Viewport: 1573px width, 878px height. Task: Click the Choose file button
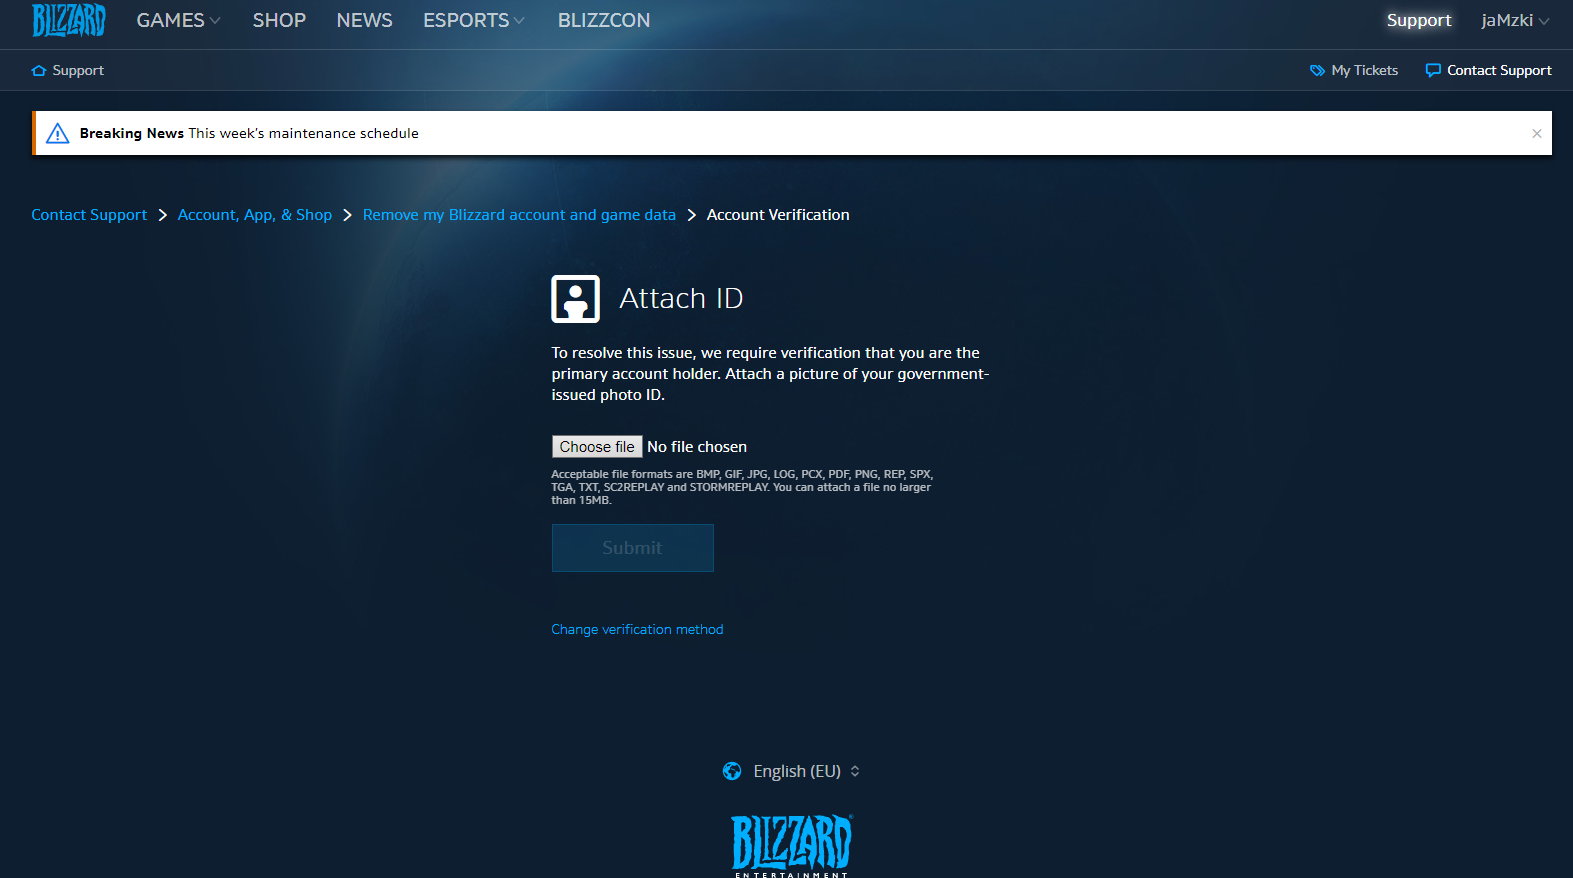click(x=597, y=447)
